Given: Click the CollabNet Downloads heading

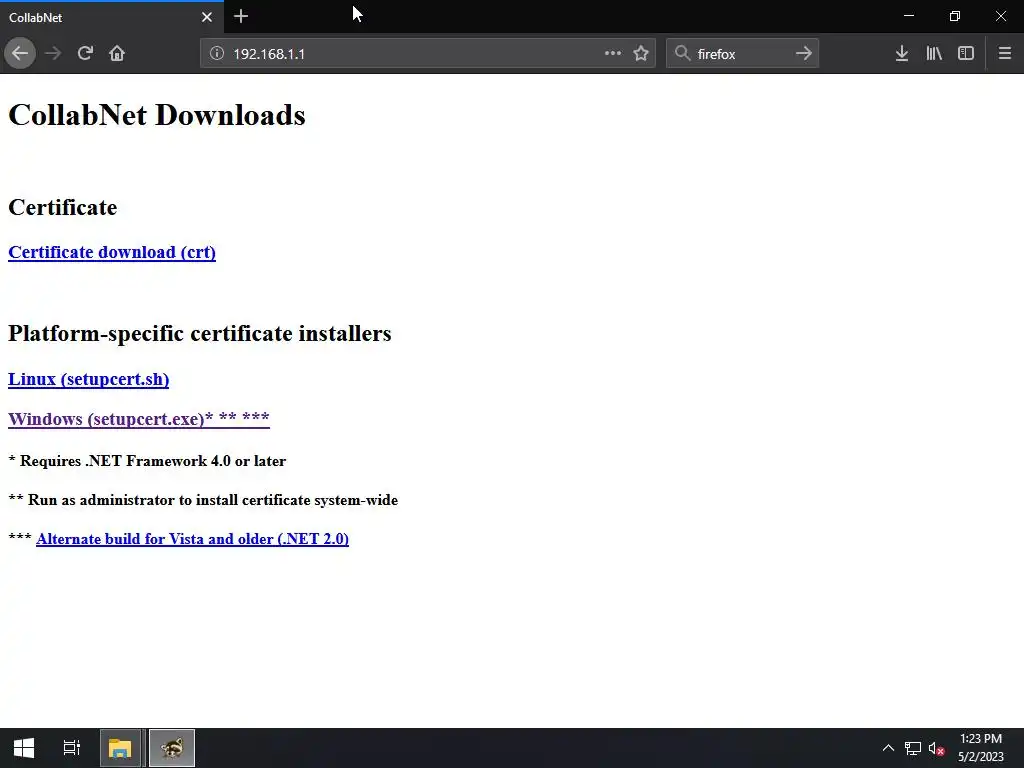Looking at the screenshot, I should (x=157, y=115).
